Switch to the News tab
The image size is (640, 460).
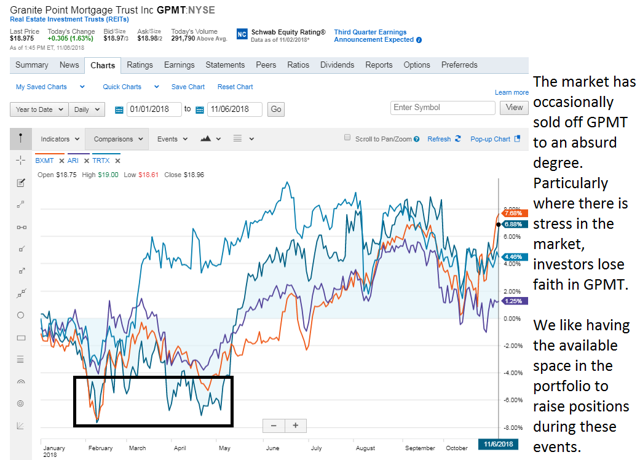[69, 65]
